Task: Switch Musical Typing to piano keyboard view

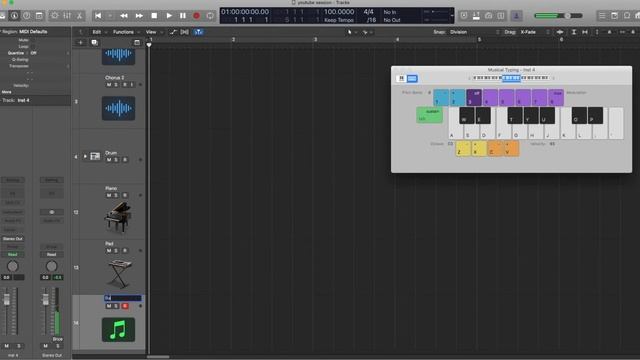Action: tap(401, 78)
